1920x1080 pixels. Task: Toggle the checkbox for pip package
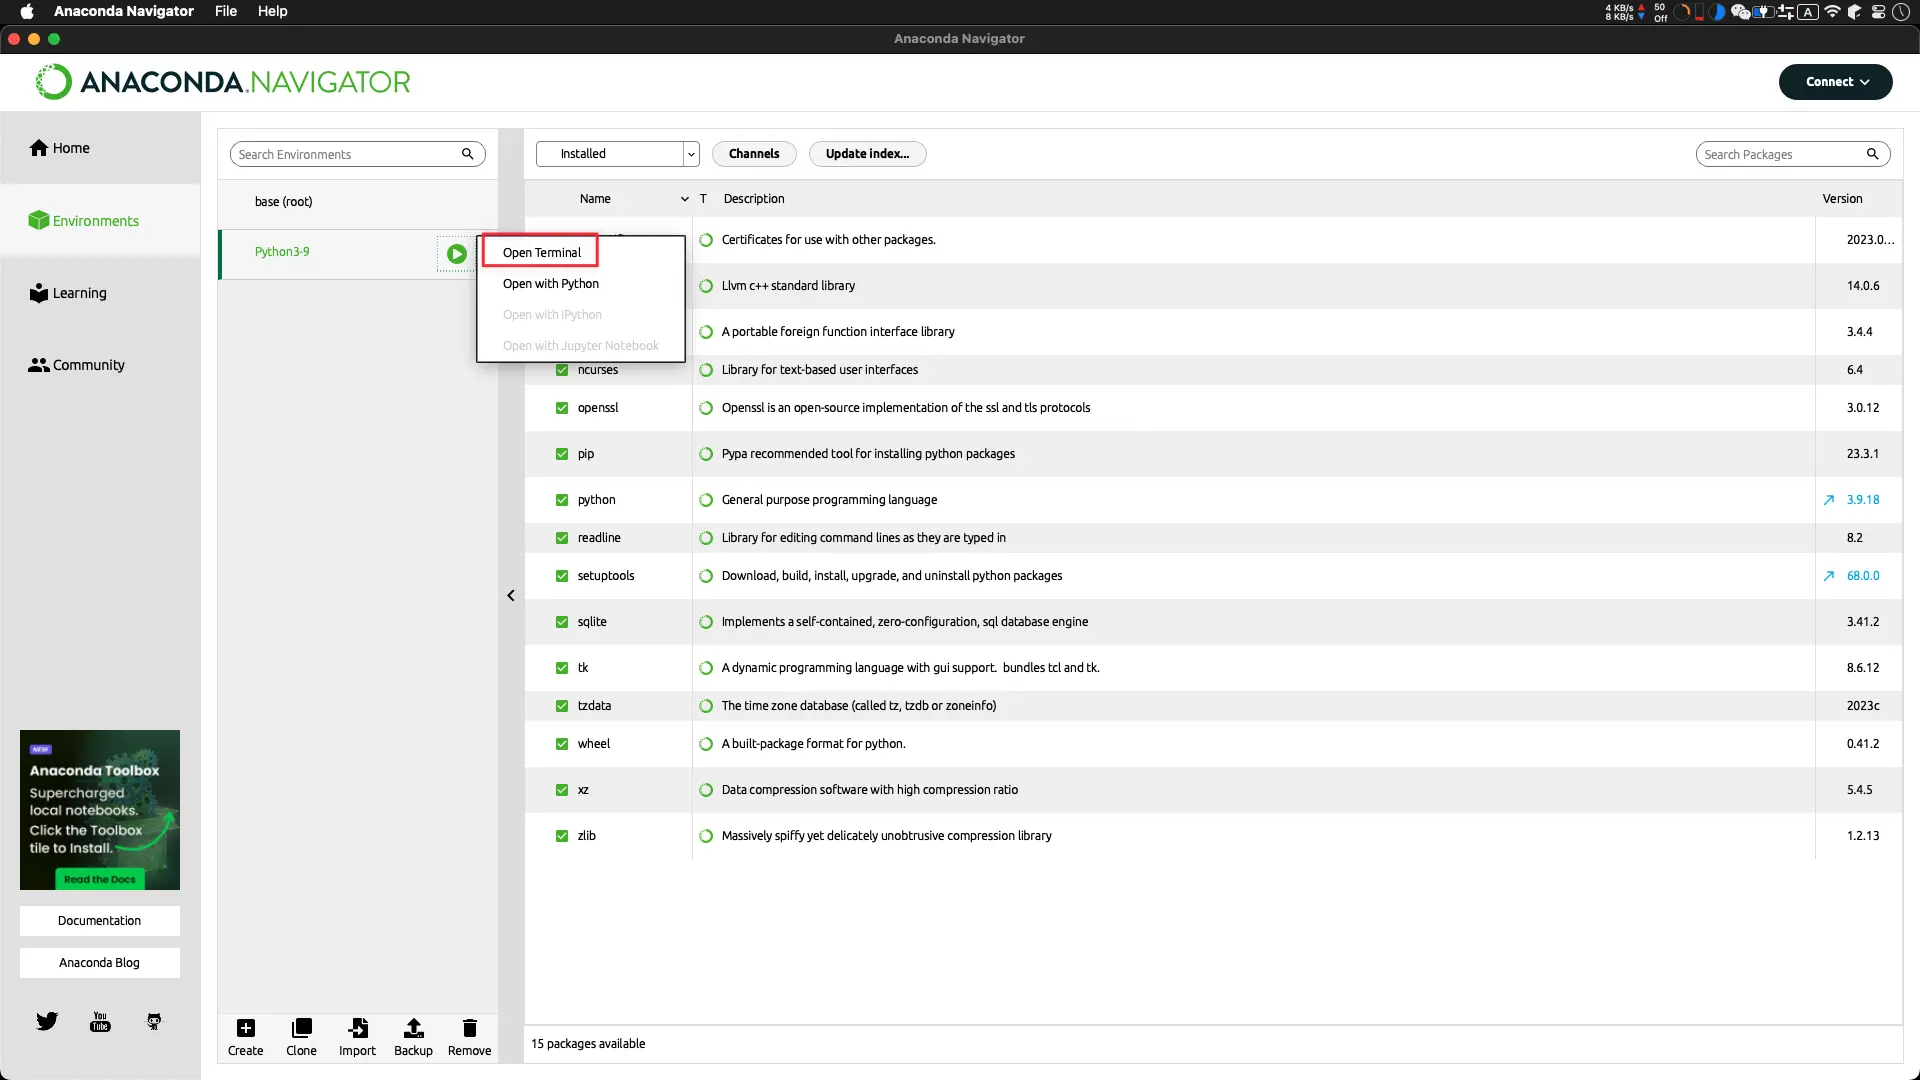(560, 454)
